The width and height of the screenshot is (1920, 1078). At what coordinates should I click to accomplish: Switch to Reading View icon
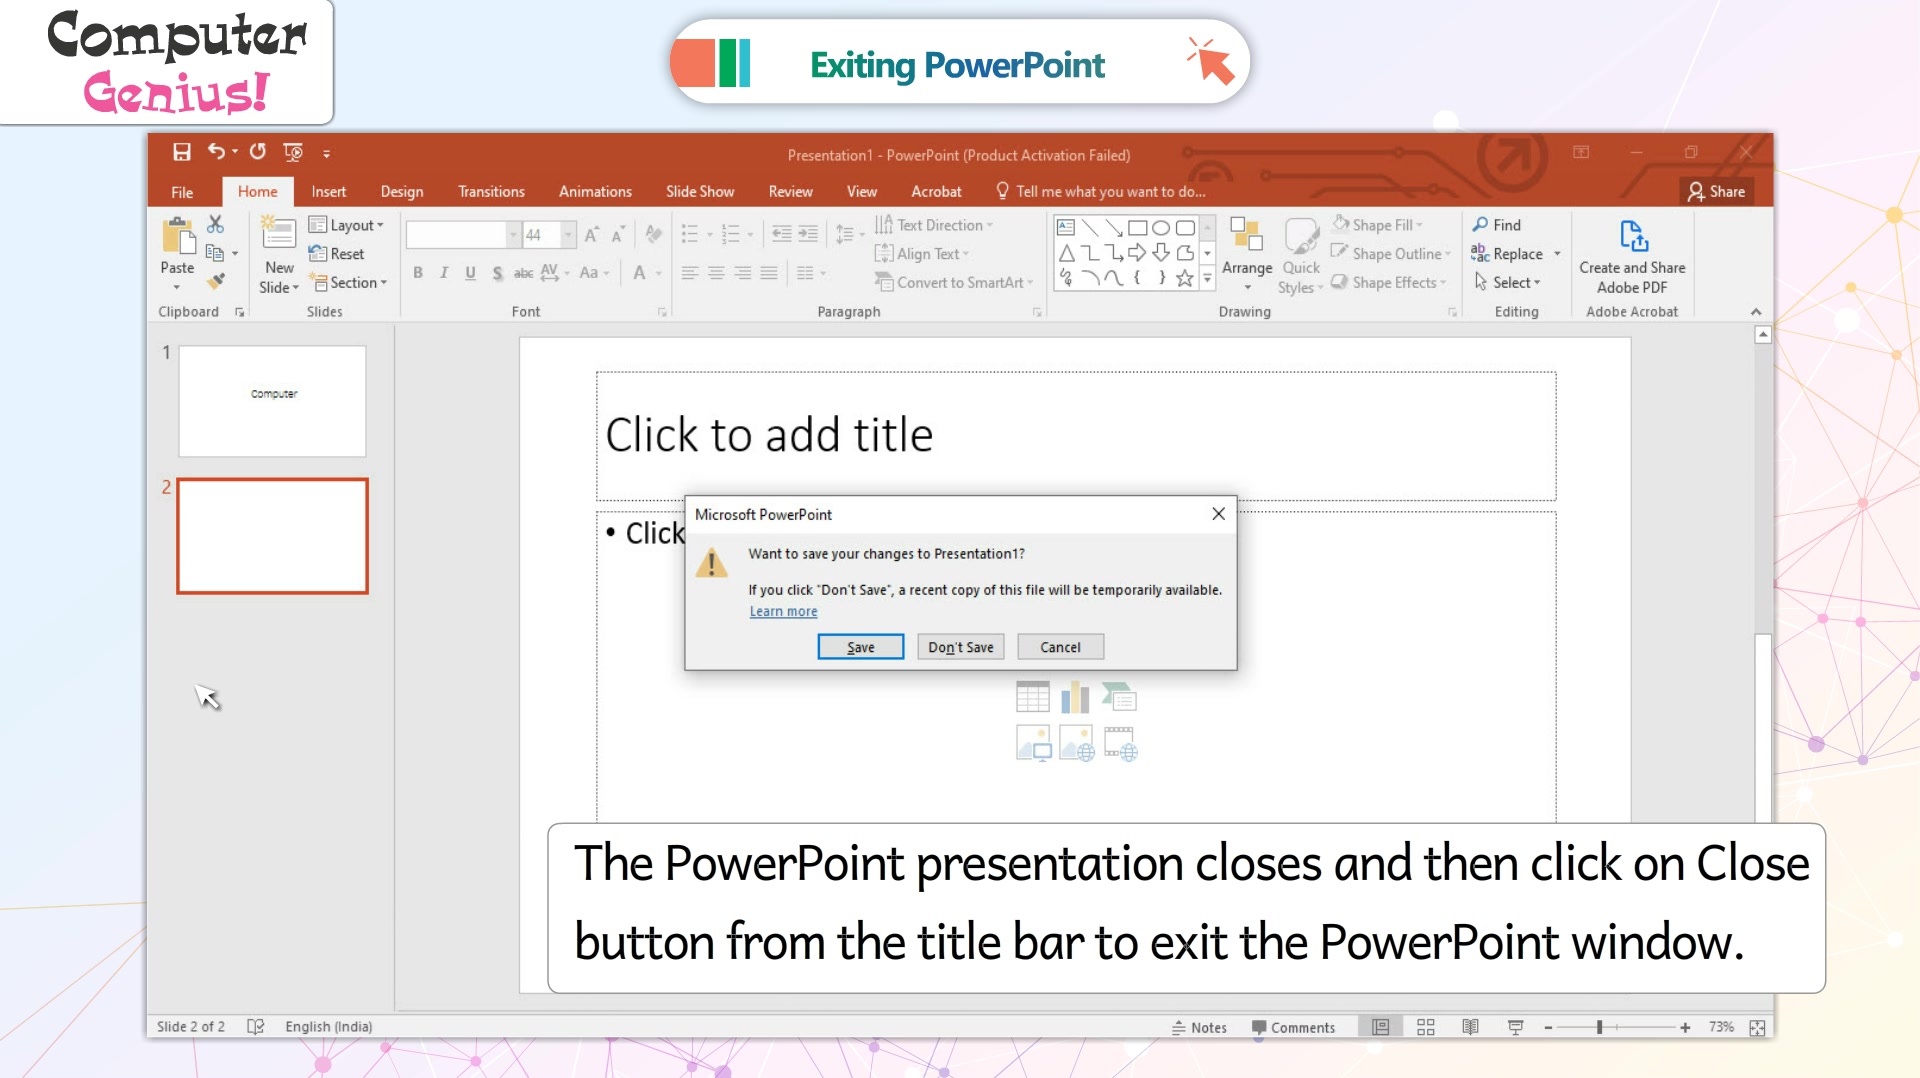pos(1470,1027)
